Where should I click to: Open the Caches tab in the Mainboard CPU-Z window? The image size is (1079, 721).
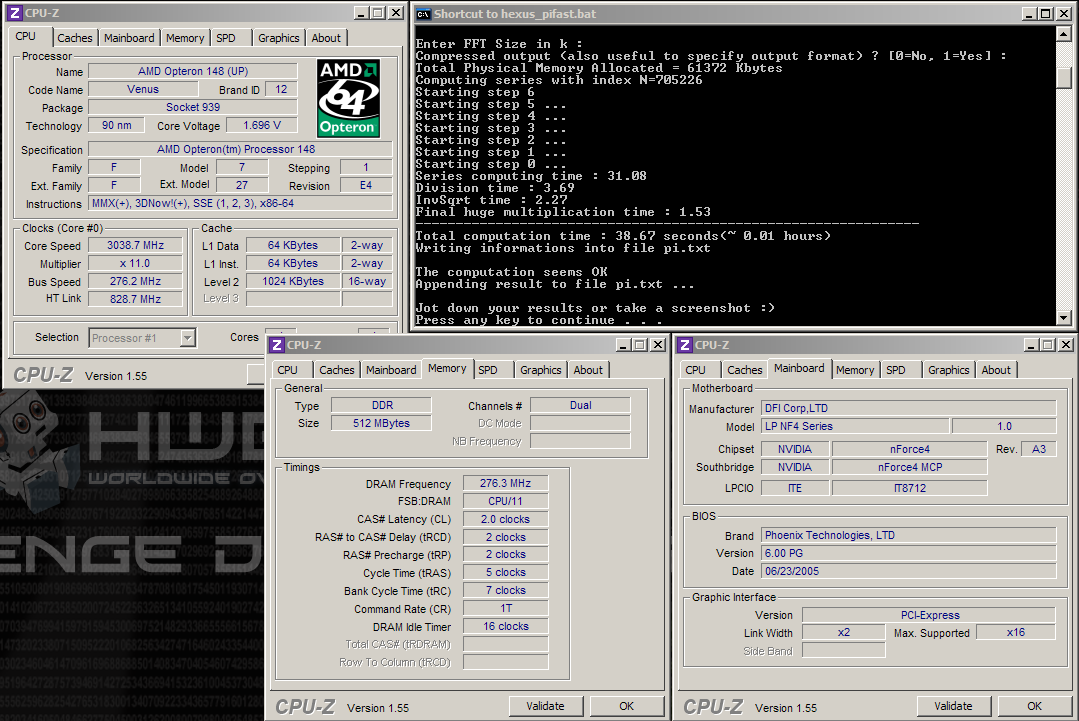pos(745,369)
